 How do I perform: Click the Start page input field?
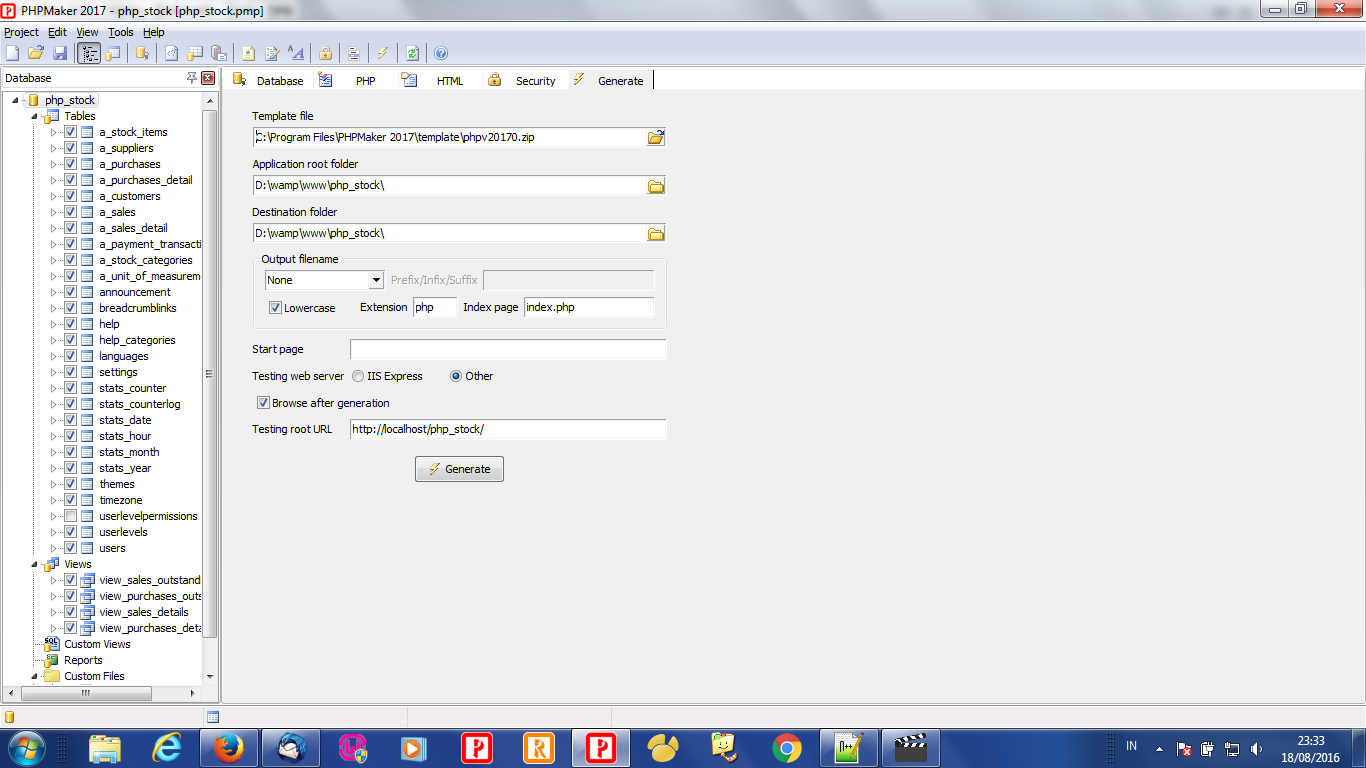click(508, 349)
